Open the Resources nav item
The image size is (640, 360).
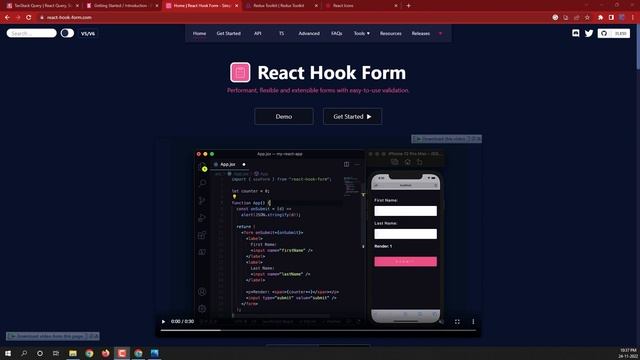(391, 33)
